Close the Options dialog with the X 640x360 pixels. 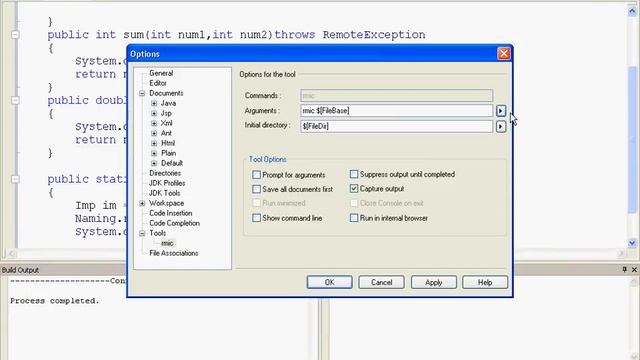tap(504, 53)
